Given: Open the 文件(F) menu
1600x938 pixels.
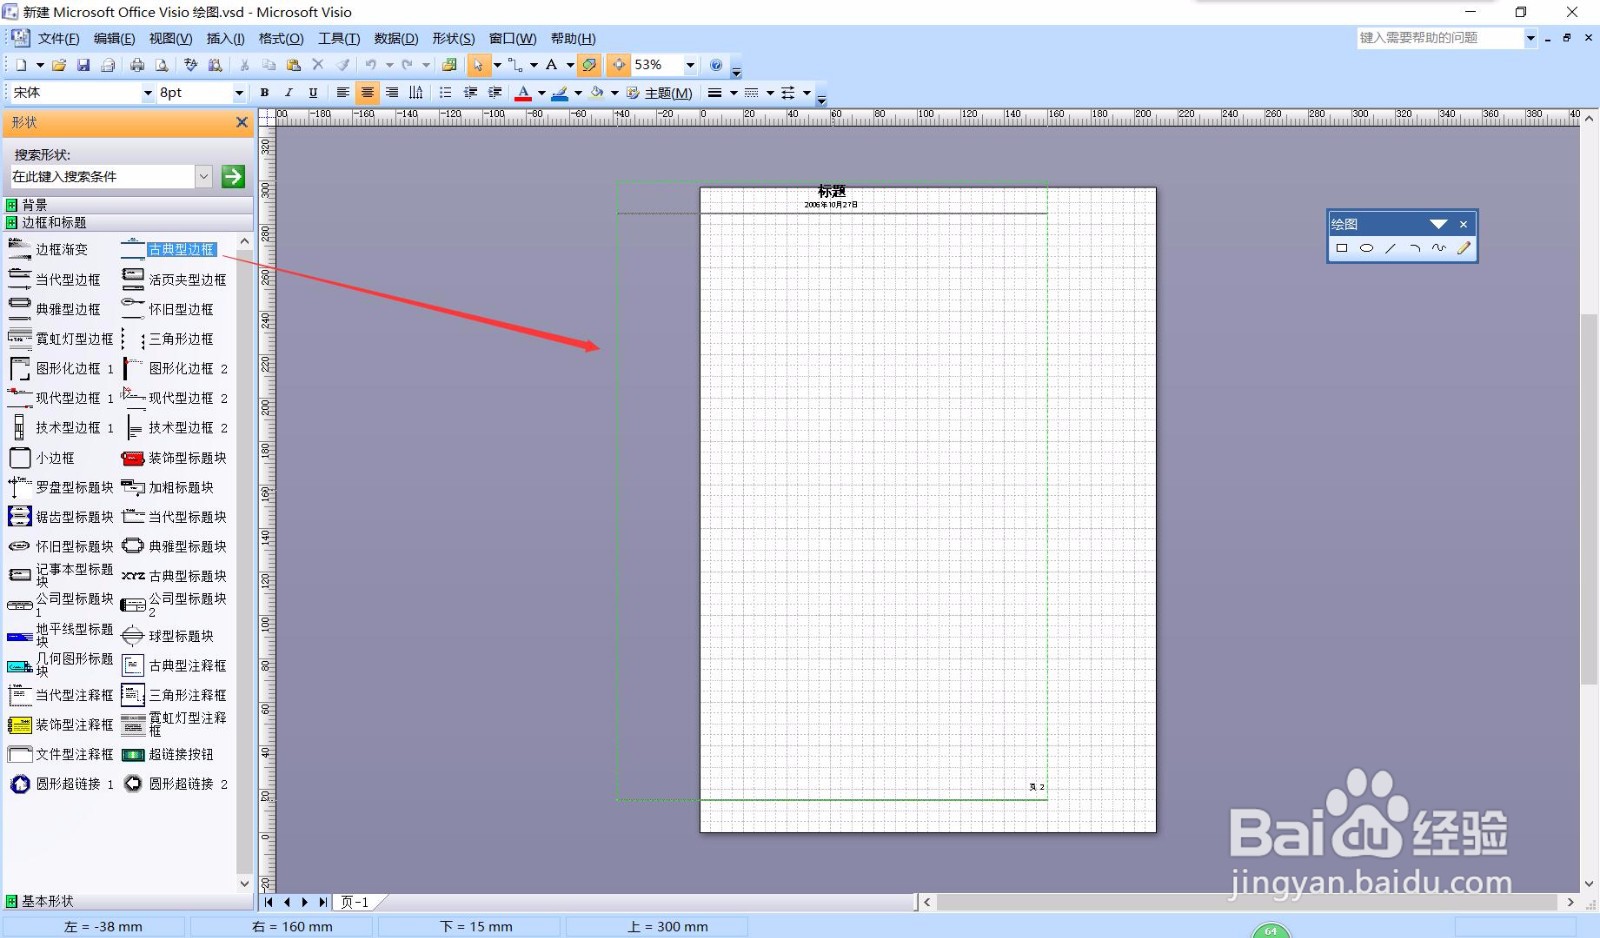Looking at the screenshot, I should pyautogui.click(x=58, y=39).
